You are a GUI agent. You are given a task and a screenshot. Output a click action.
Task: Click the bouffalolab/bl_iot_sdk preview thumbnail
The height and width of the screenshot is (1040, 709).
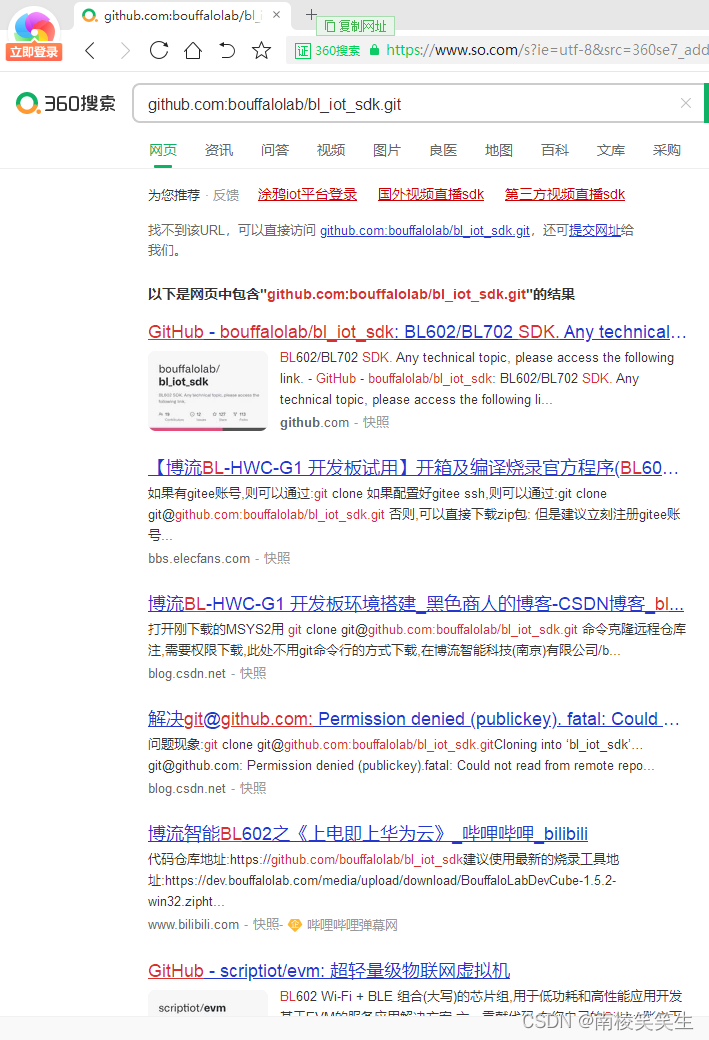click(208, 391)
